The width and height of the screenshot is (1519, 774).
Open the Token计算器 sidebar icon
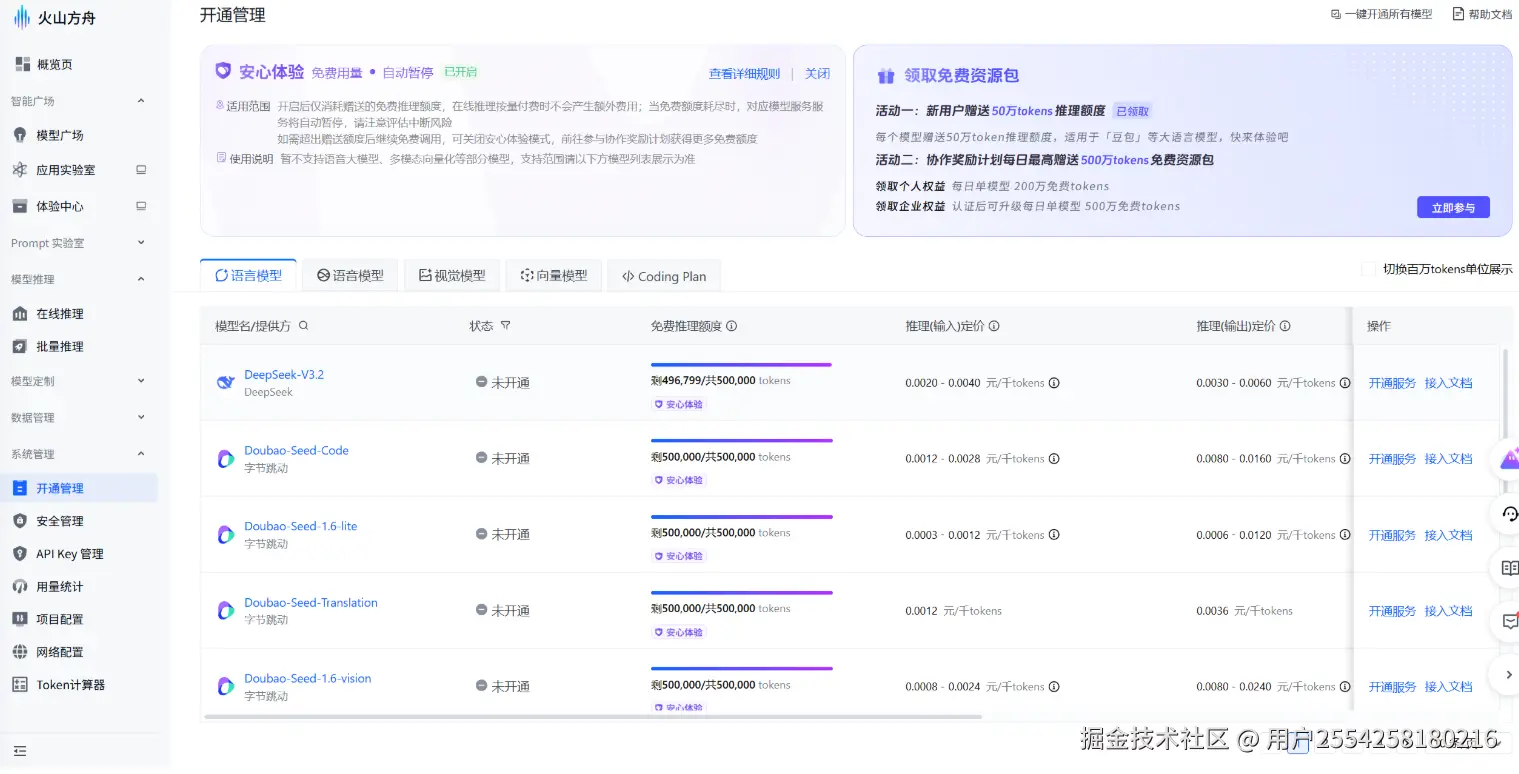tap(20, 685)
